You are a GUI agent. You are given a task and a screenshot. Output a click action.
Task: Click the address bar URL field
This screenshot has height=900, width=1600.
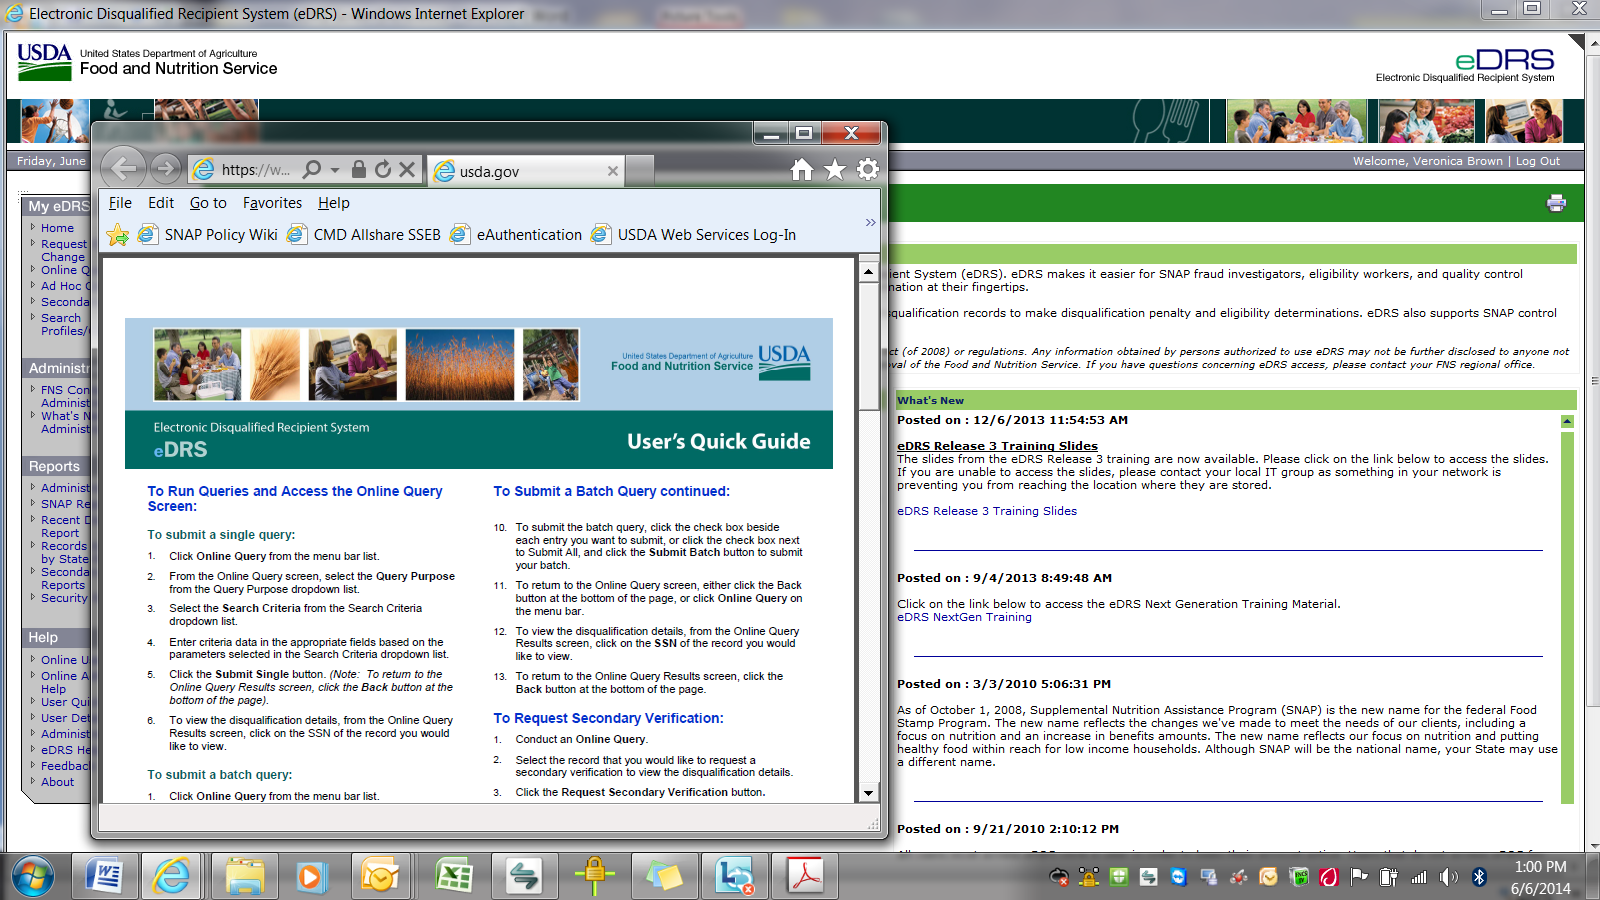coord(255,170)
